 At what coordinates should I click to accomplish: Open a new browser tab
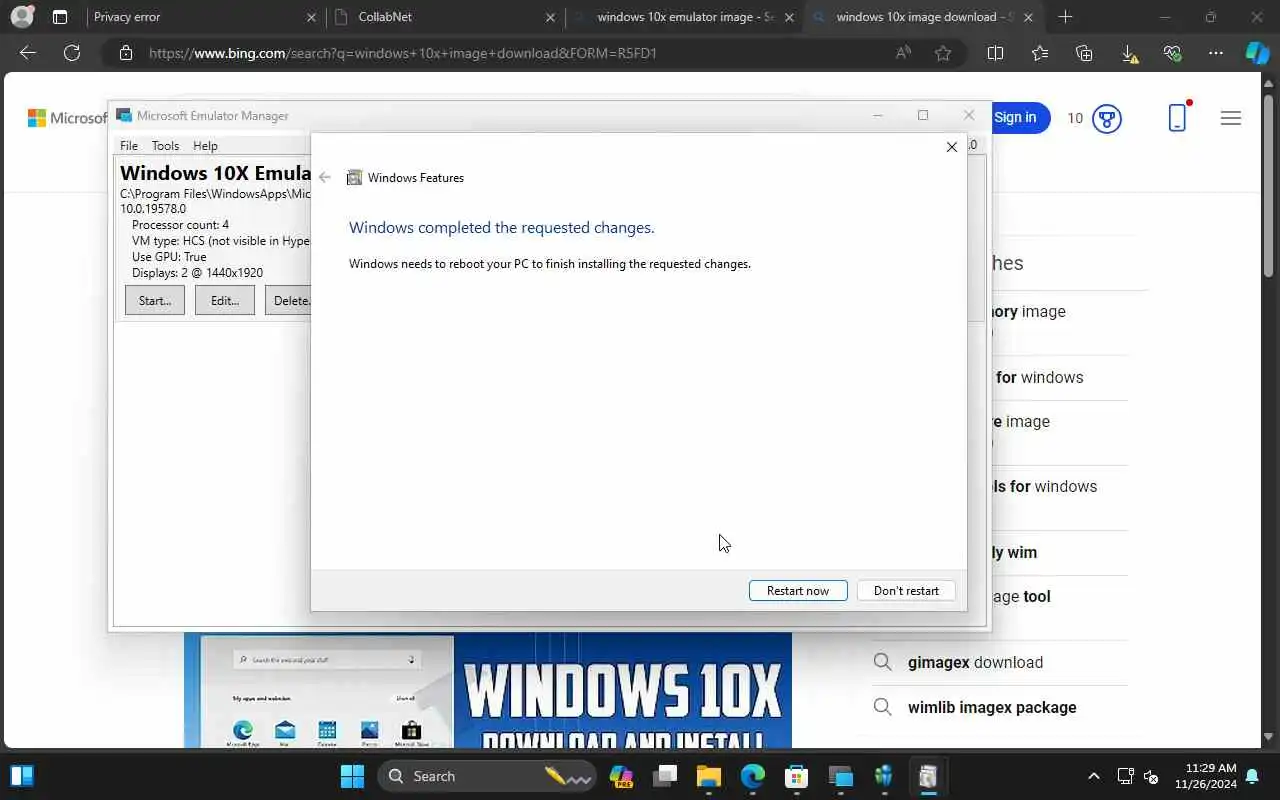click(x=1065, y=17)
